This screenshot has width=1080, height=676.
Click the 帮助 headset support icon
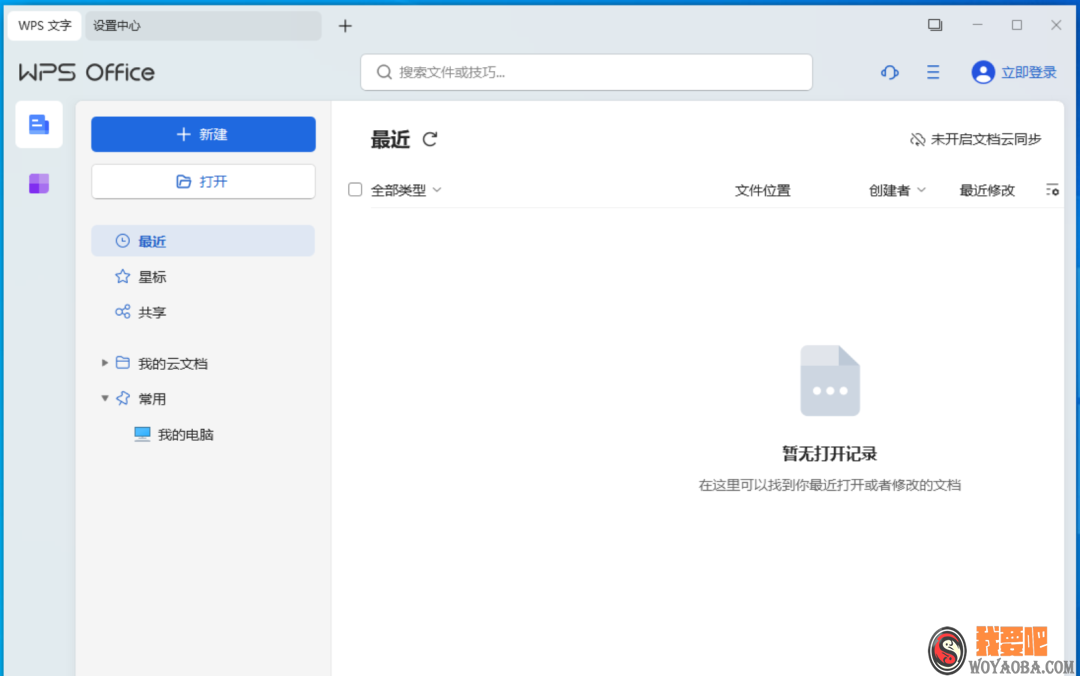889,72
